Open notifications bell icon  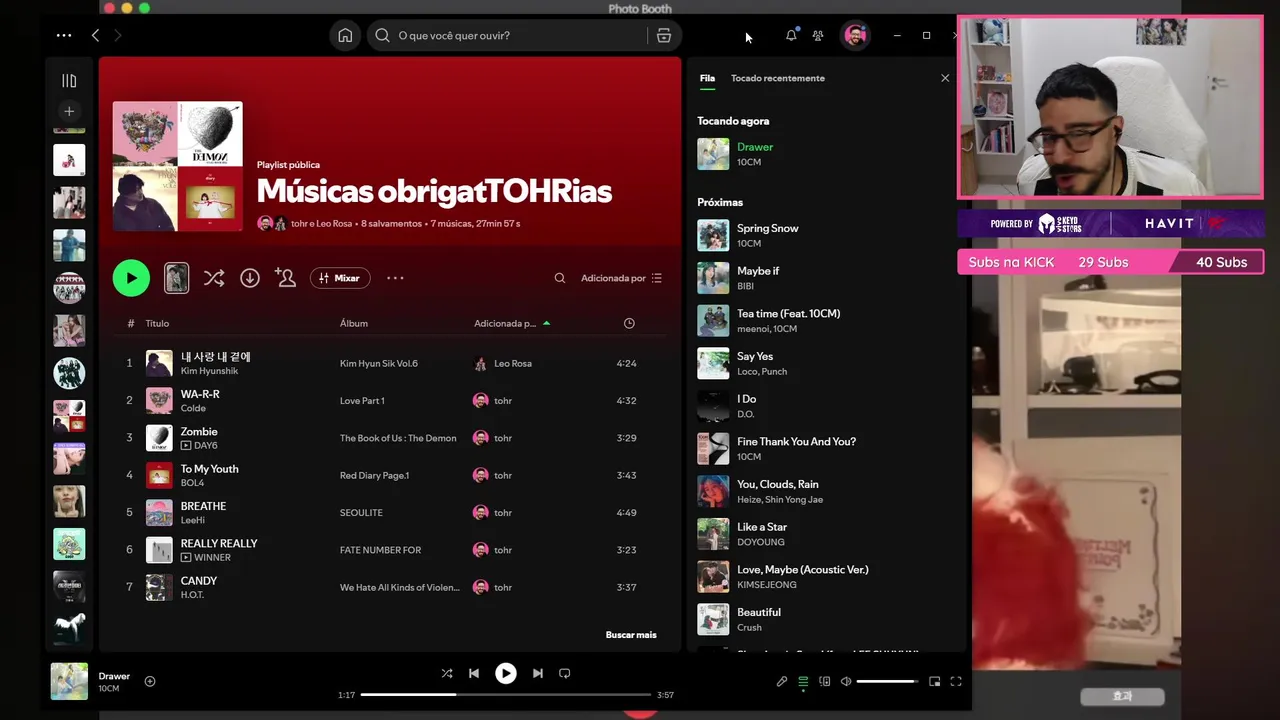pyautogui.click(x=791, y=35)
